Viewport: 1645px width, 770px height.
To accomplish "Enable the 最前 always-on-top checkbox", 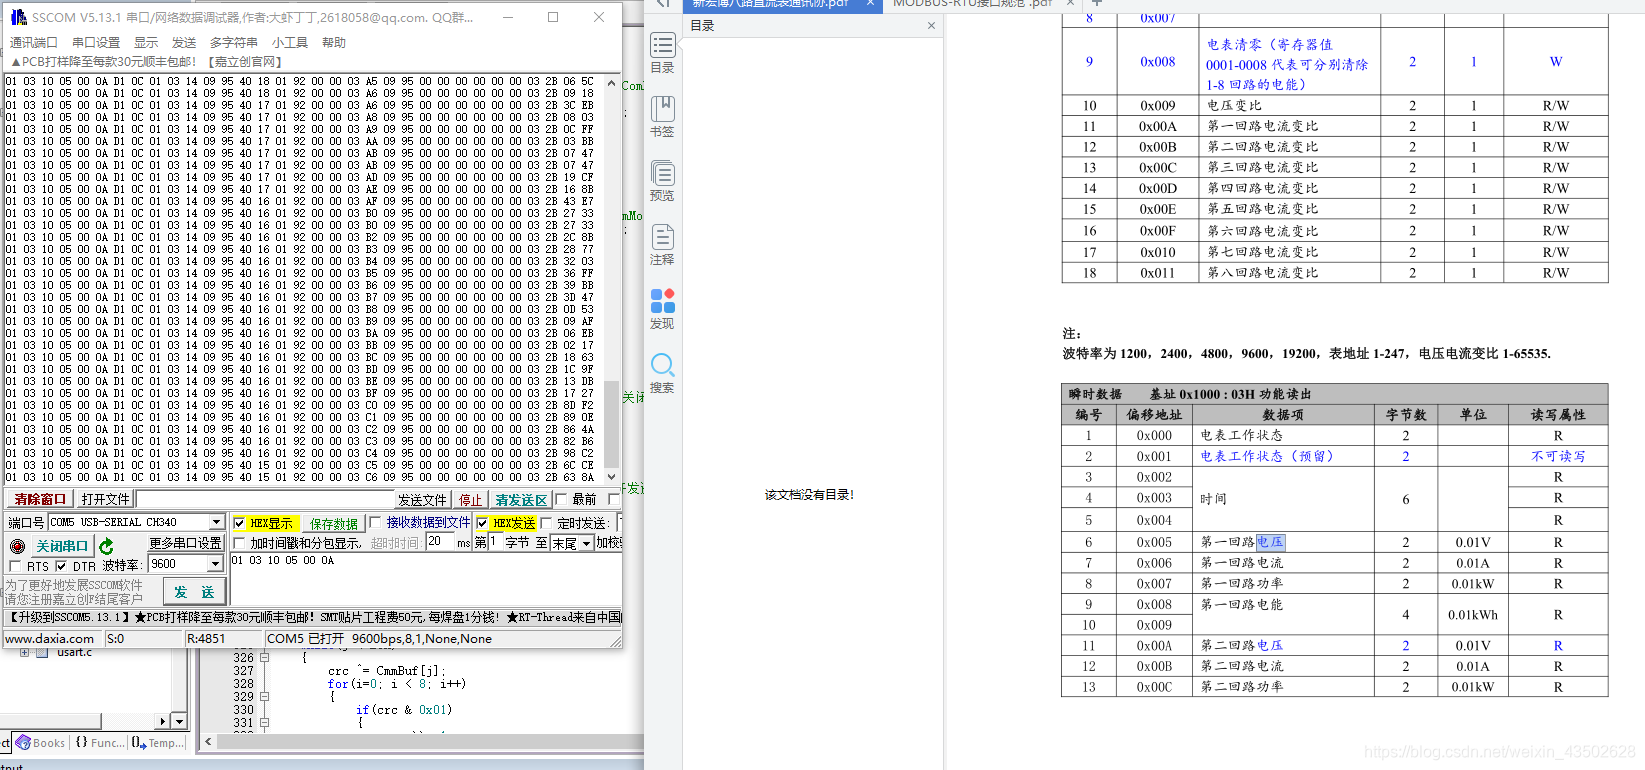I will pos(561,499).
